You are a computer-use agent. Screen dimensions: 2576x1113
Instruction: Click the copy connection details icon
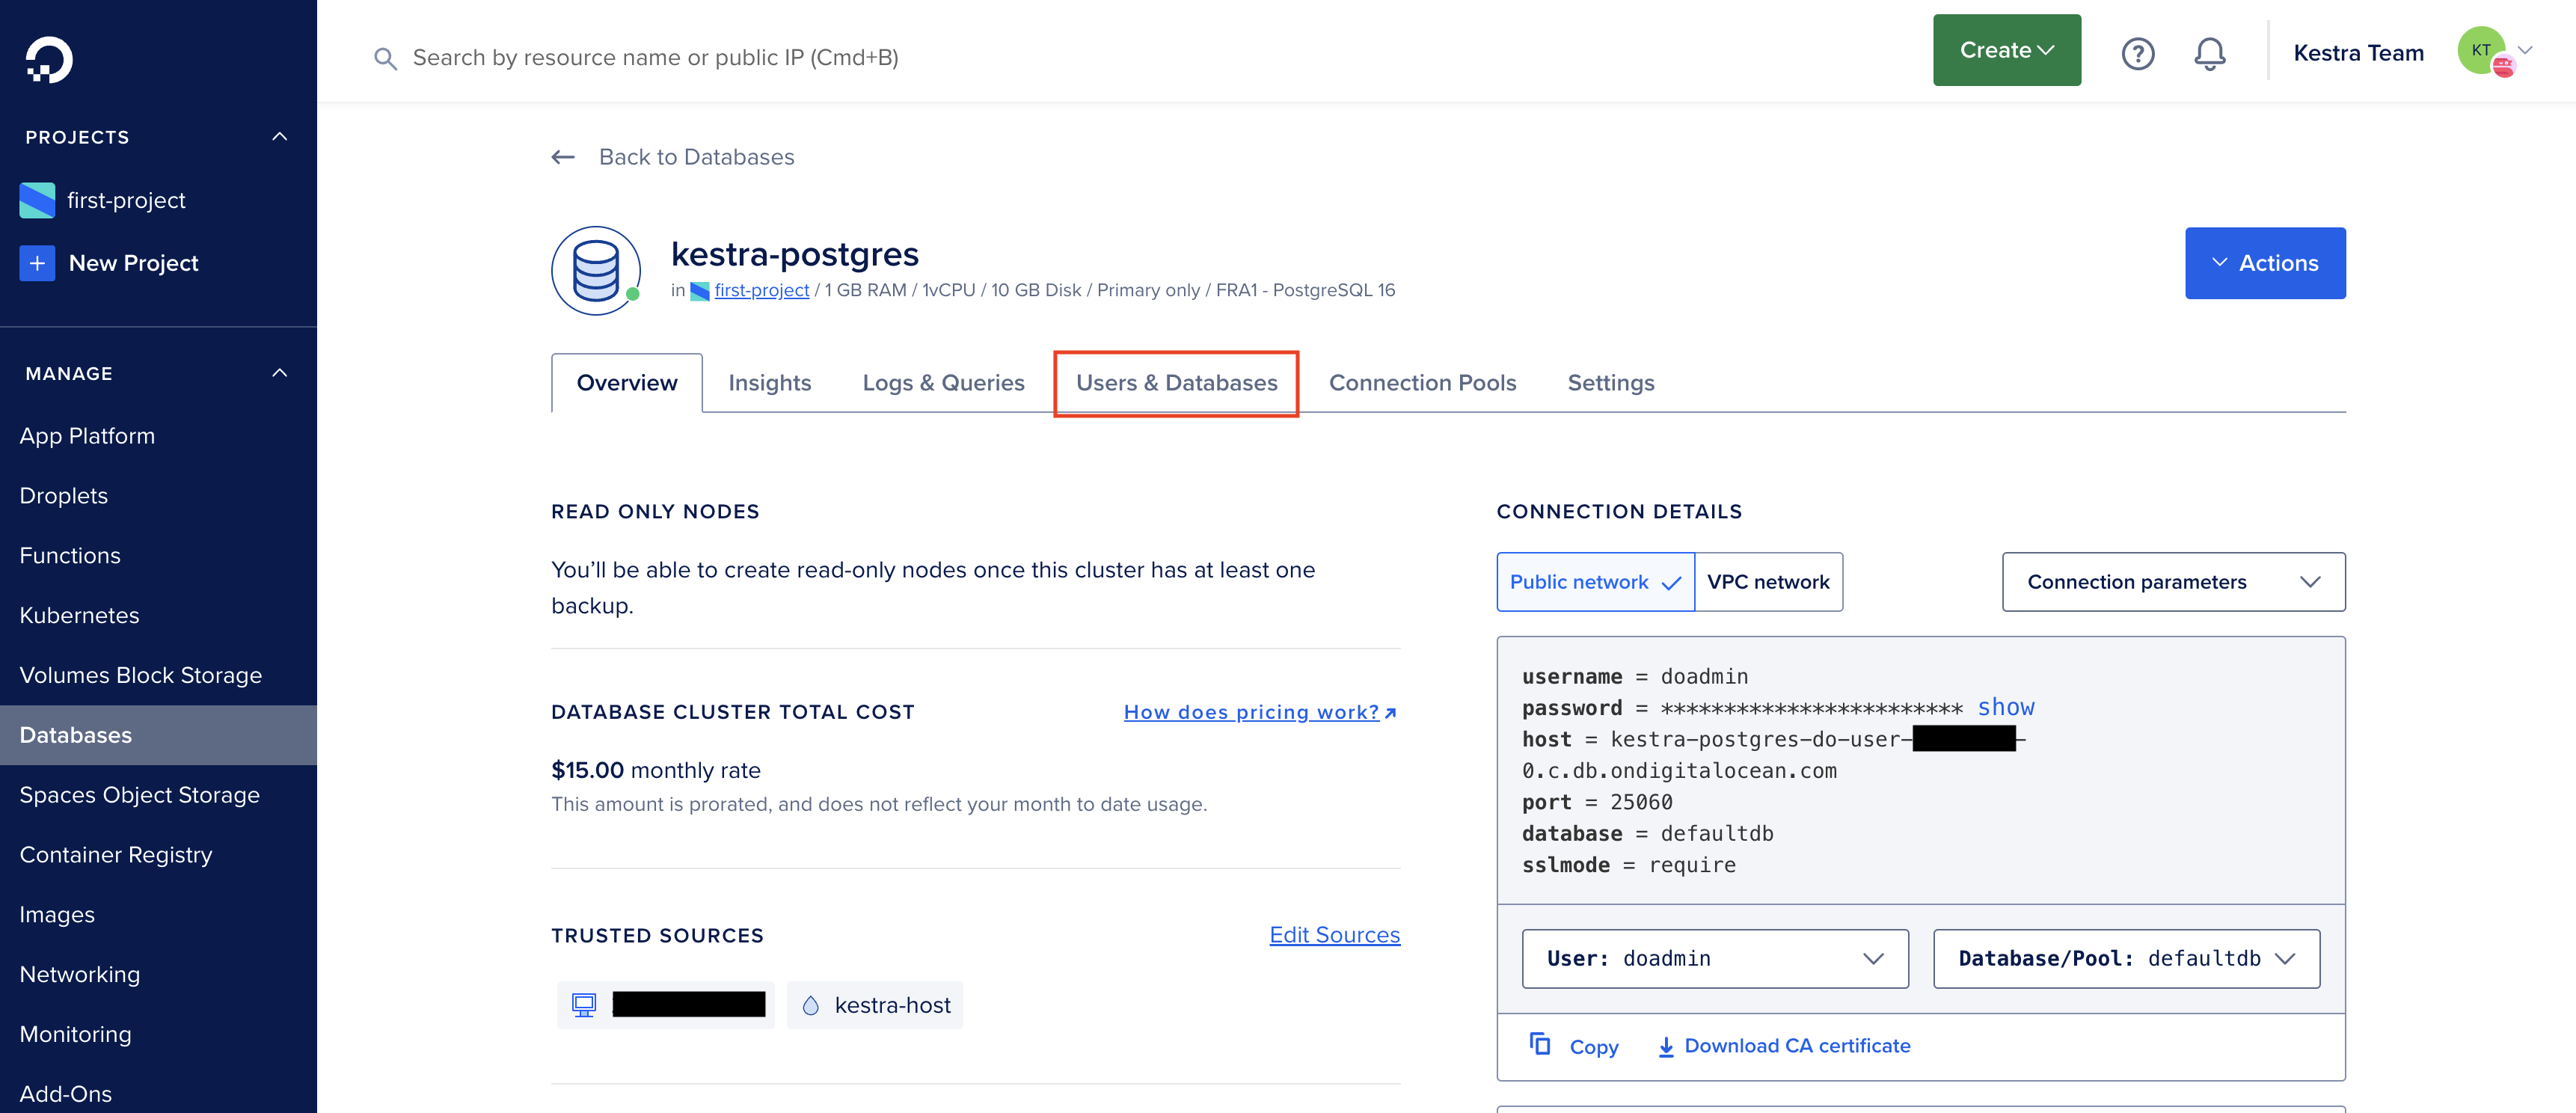(1540, 1044)
